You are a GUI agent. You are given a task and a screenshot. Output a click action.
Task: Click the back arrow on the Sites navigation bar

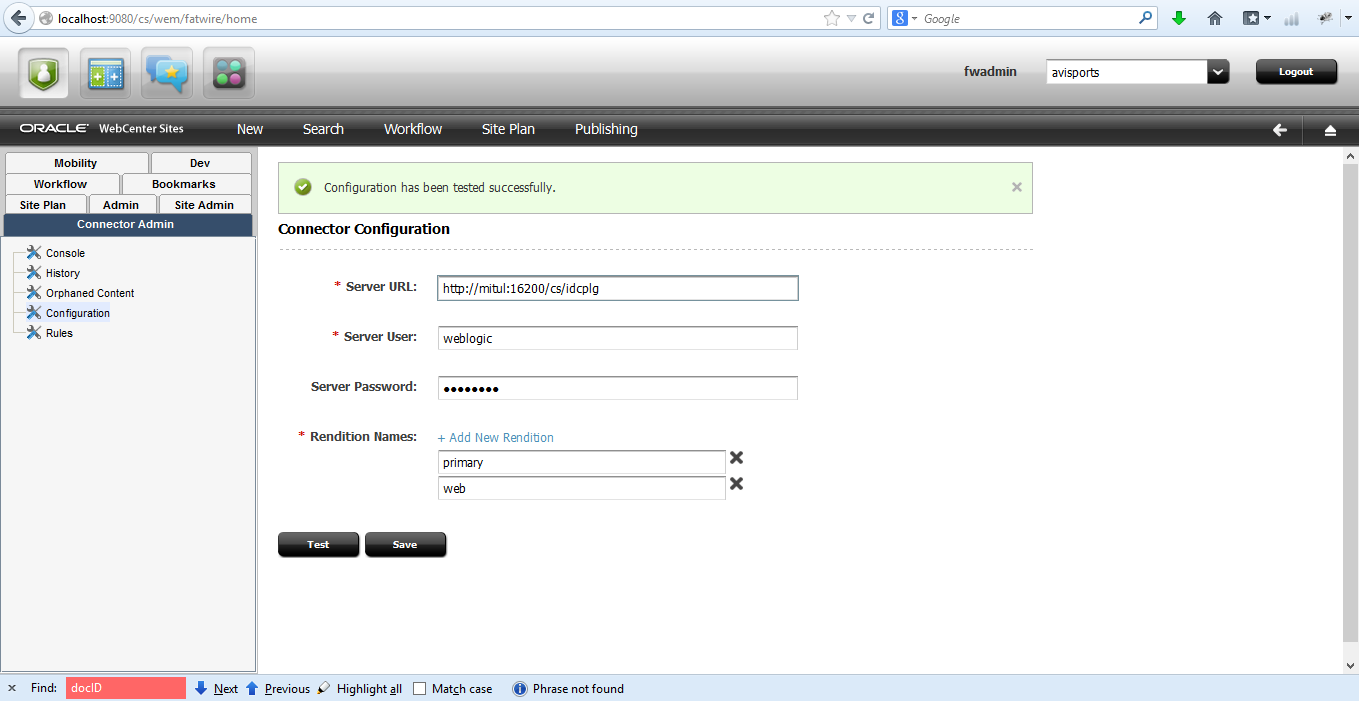pyautogui.click(x=1280, y=129)
